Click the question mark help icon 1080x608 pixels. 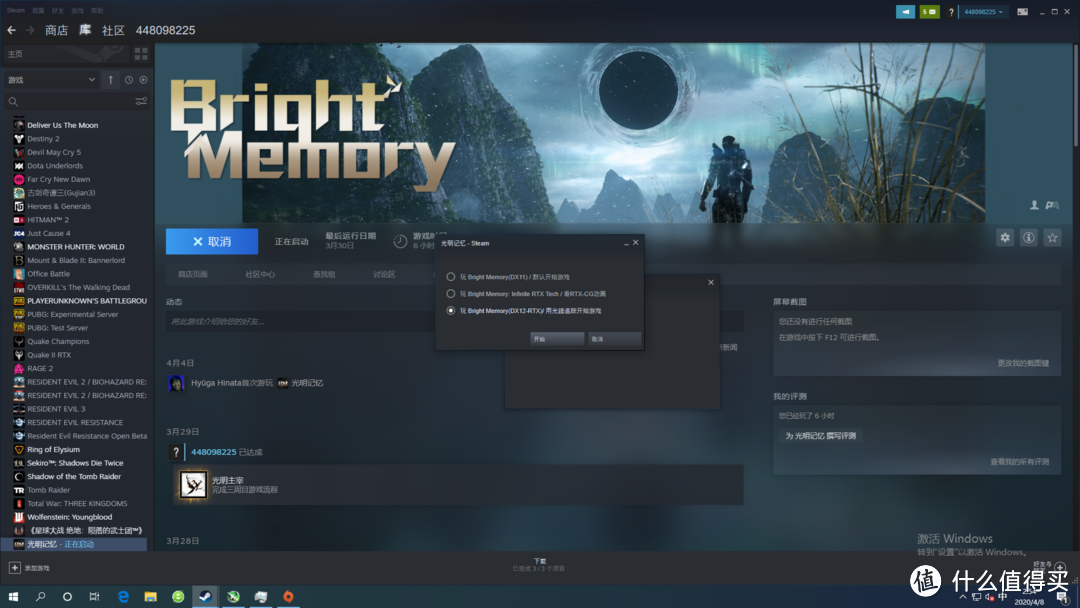pyautogui.click(x=951, y=12)
